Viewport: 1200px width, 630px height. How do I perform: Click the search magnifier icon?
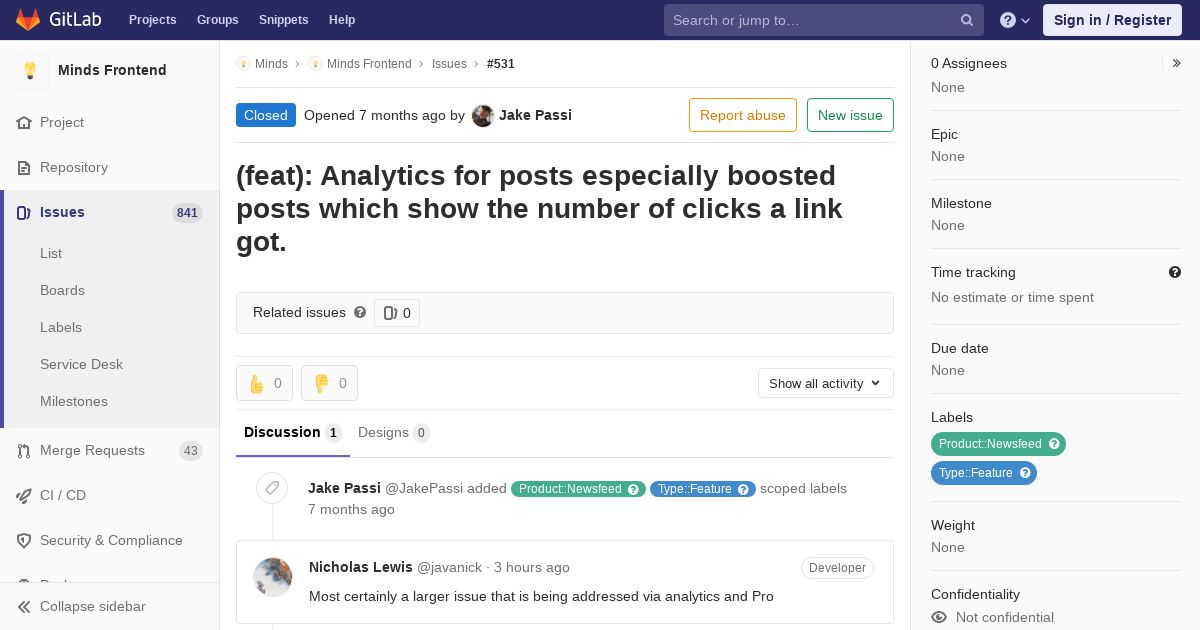(x=967, y=20)
